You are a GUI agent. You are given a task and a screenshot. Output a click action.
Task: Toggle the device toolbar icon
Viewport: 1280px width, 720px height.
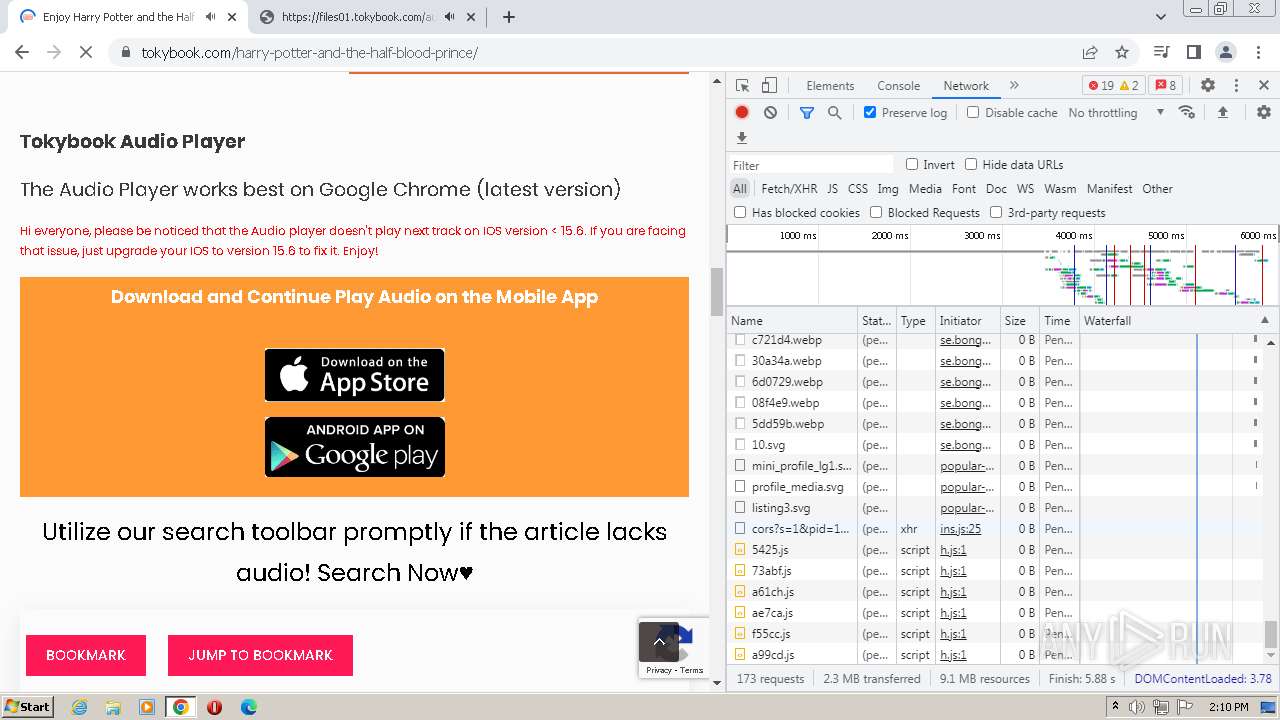[769, 86]
